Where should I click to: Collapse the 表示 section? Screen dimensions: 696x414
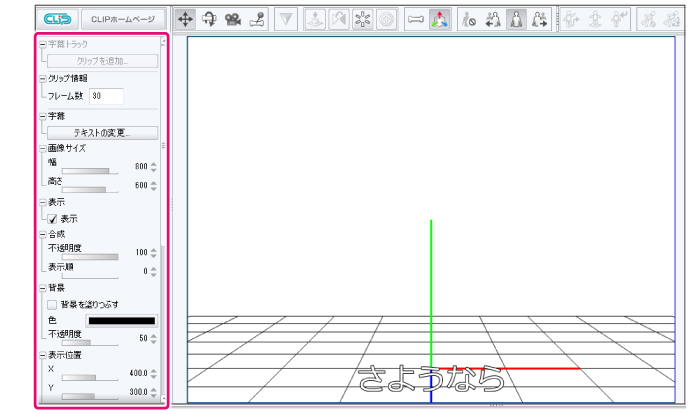[x=43, y=202]
